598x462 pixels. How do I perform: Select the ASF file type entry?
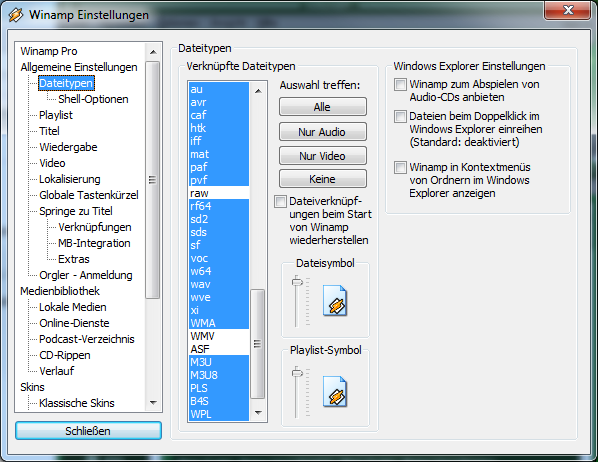click(x=219, y=349)
